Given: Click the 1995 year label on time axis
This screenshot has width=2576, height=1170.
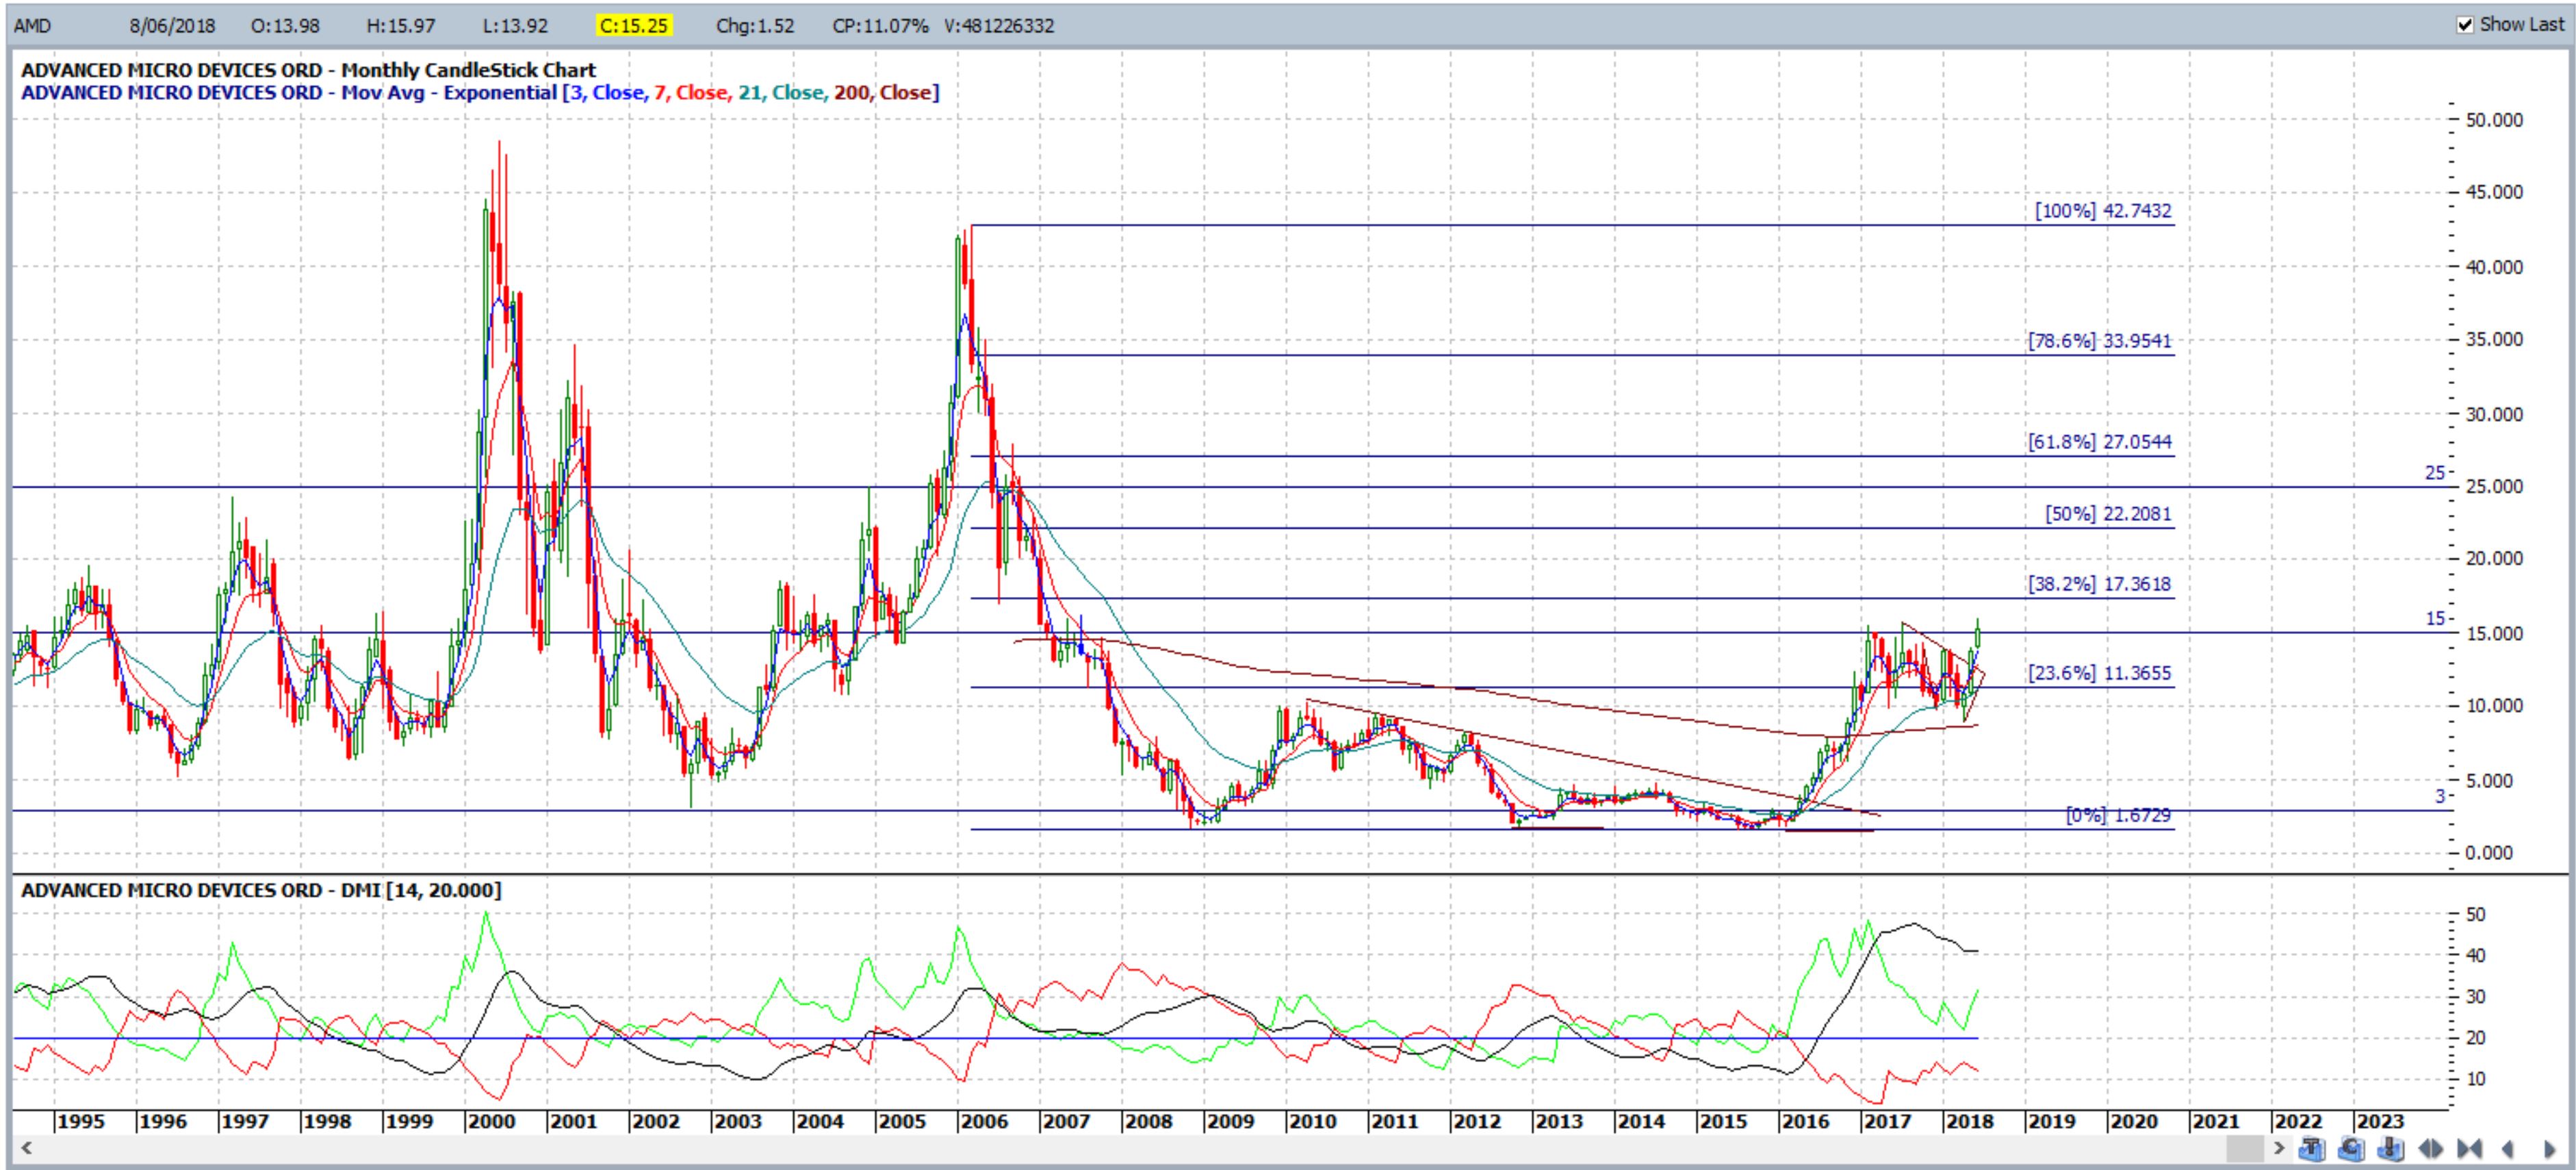Looking at the screenshot, I should (x=80, y=1121).
